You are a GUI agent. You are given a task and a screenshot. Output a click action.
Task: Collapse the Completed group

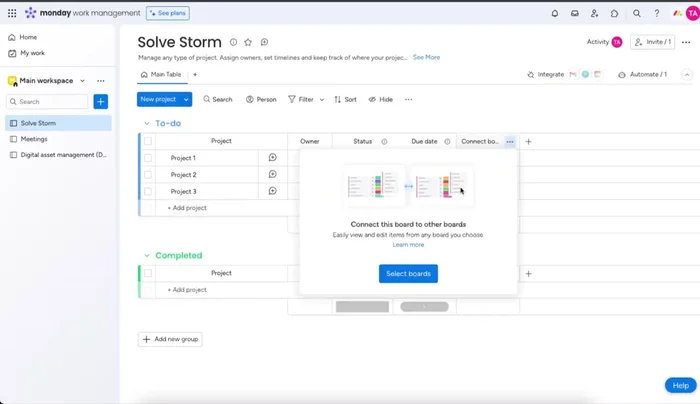click(146, 256)
